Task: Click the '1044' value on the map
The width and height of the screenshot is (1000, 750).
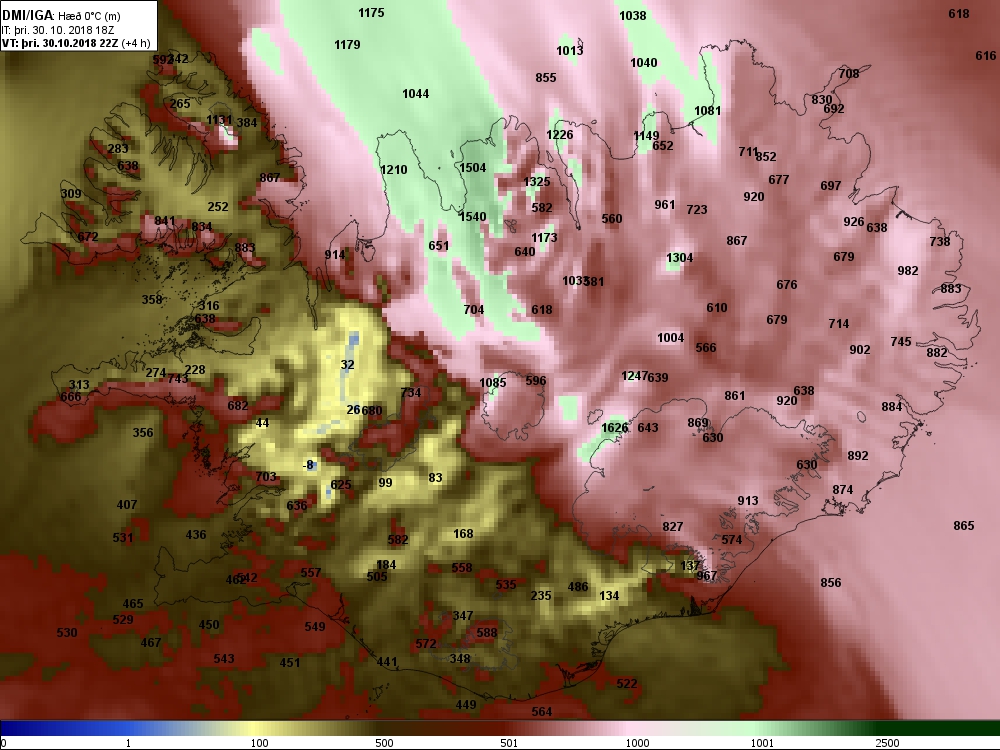Action: pyautogui.click(x=415, y=94)
